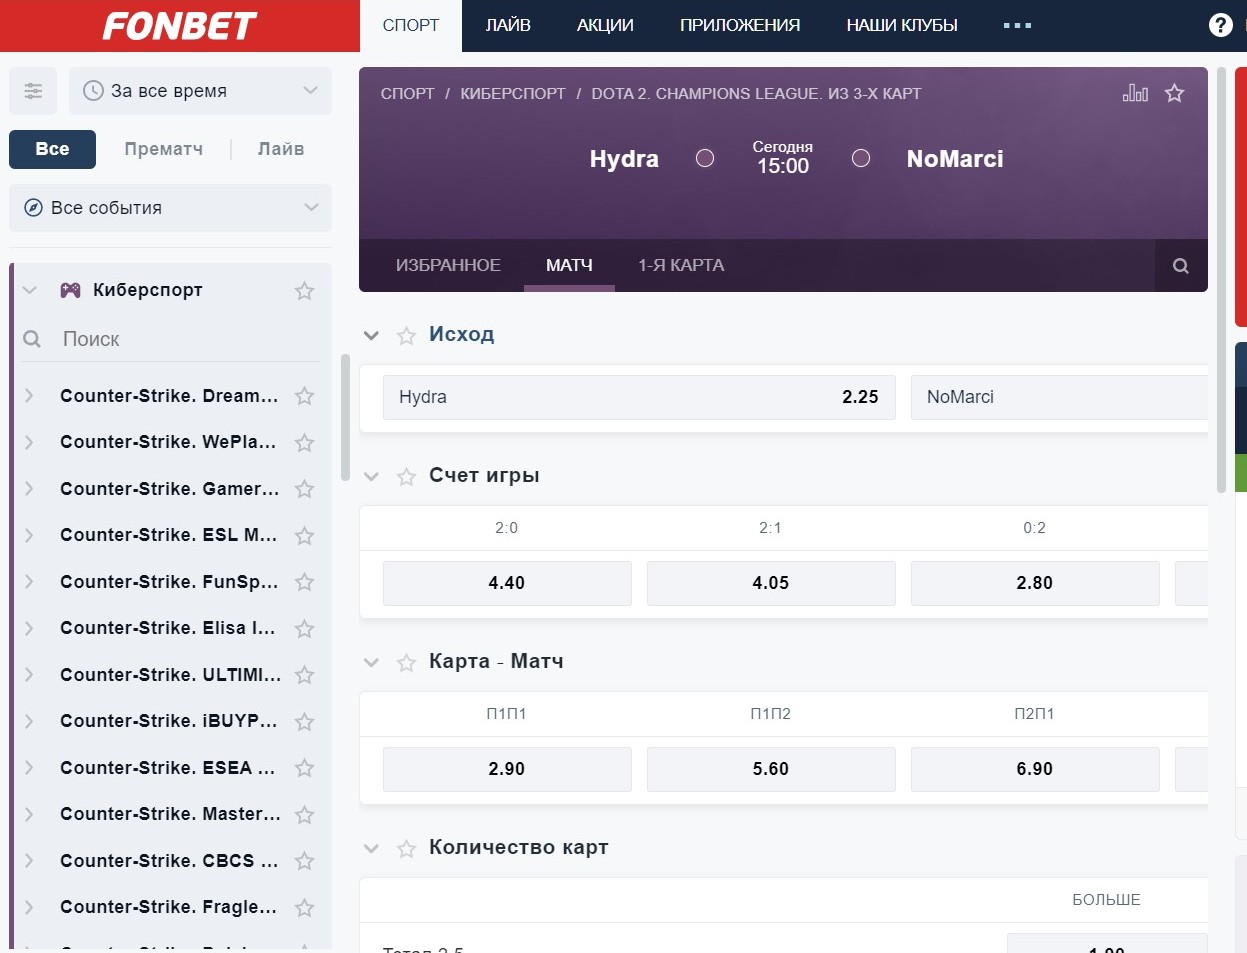
Task: Click the FONBET logo
Action: tap(180, 26)
